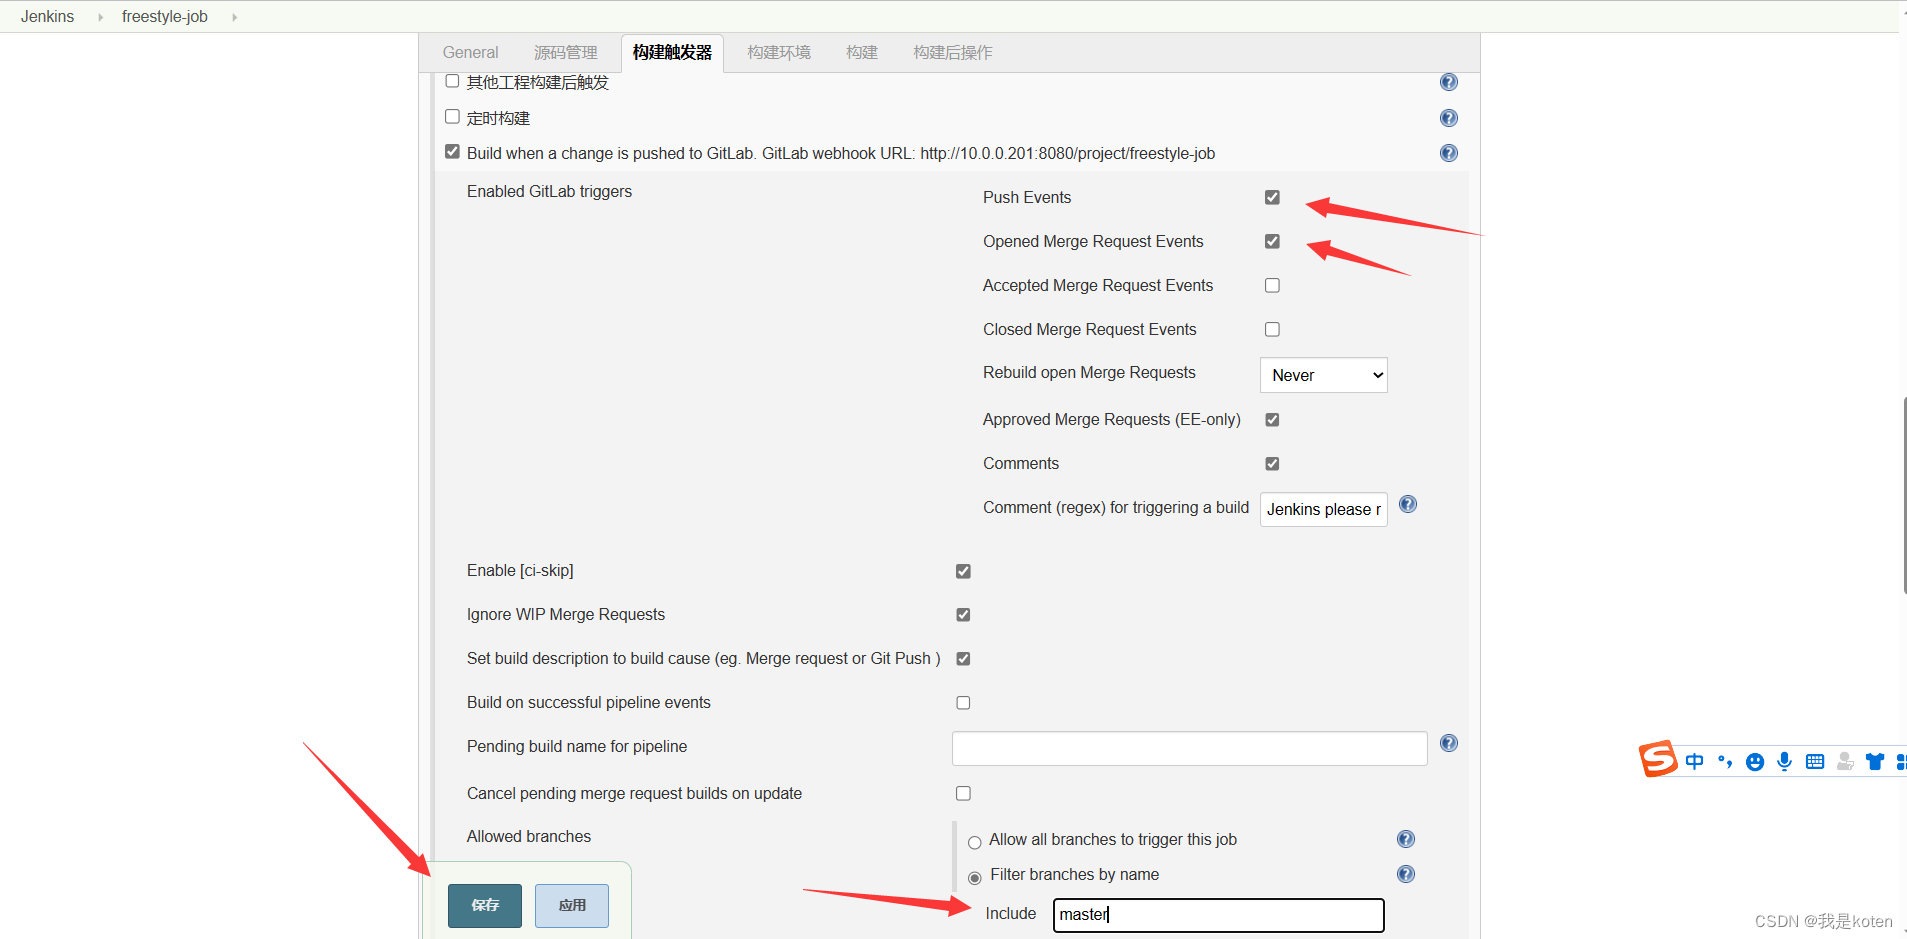
Task: Toggle Enable [ci-skip] checkbox
Action: 963,571
